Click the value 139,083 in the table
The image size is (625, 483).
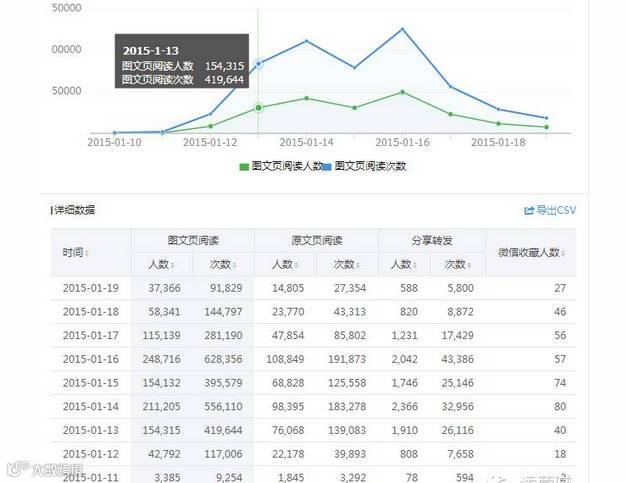(347, 430)
